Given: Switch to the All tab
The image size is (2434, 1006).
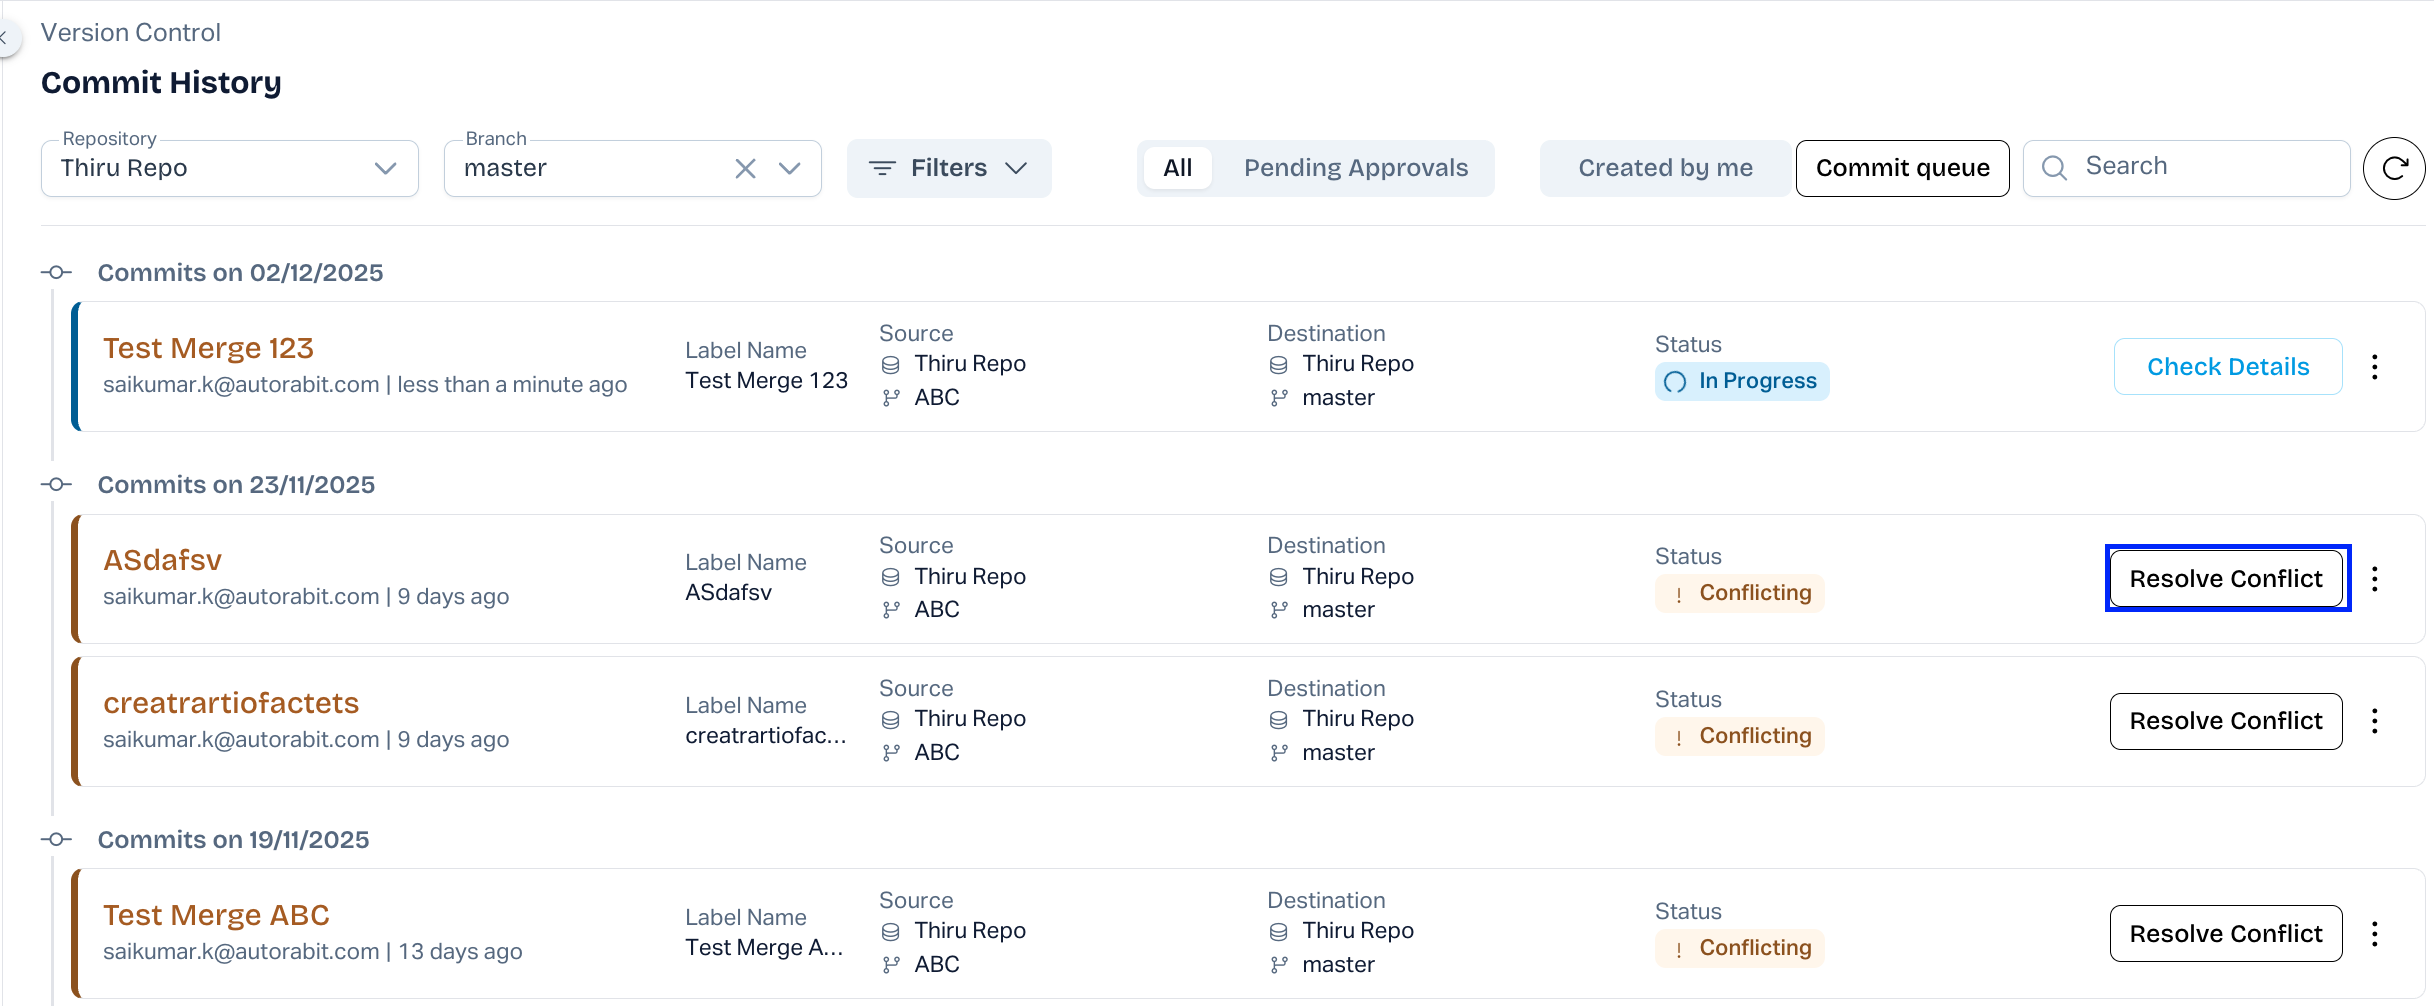Looking at the screenshot, I should coord(1177,168).
